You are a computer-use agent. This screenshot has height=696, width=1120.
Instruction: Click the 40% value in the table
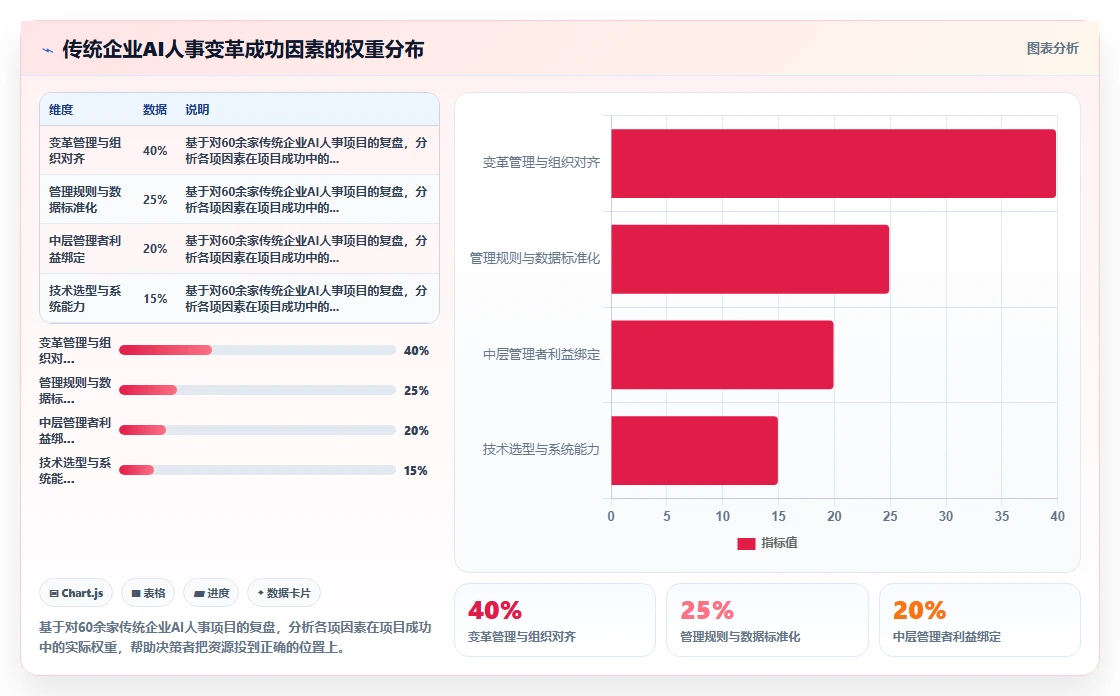(x=155, y=151)
